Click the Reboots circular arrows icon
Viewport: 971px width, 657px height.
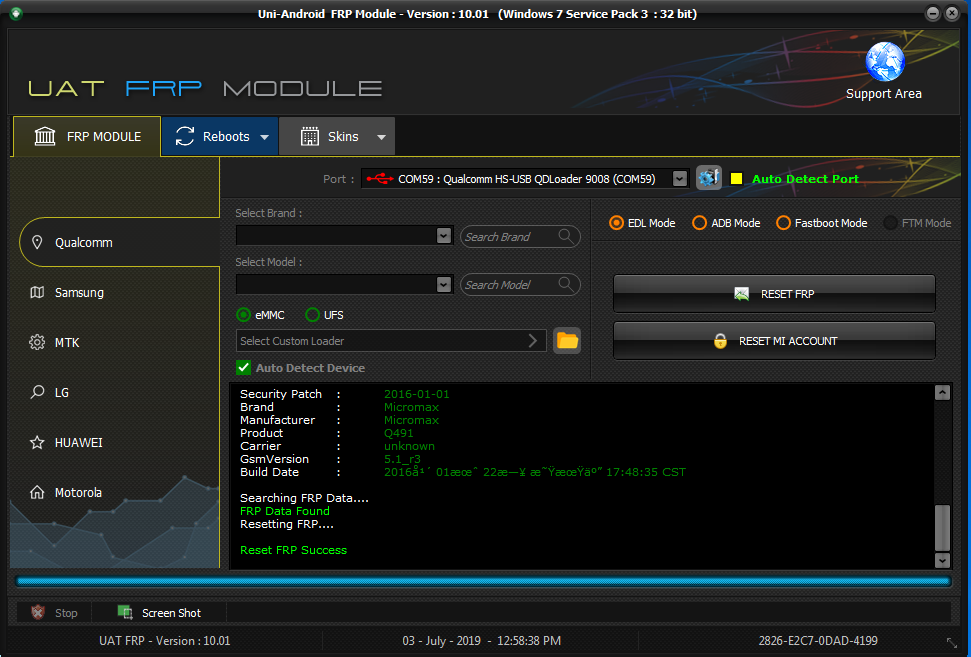(185, 136)
